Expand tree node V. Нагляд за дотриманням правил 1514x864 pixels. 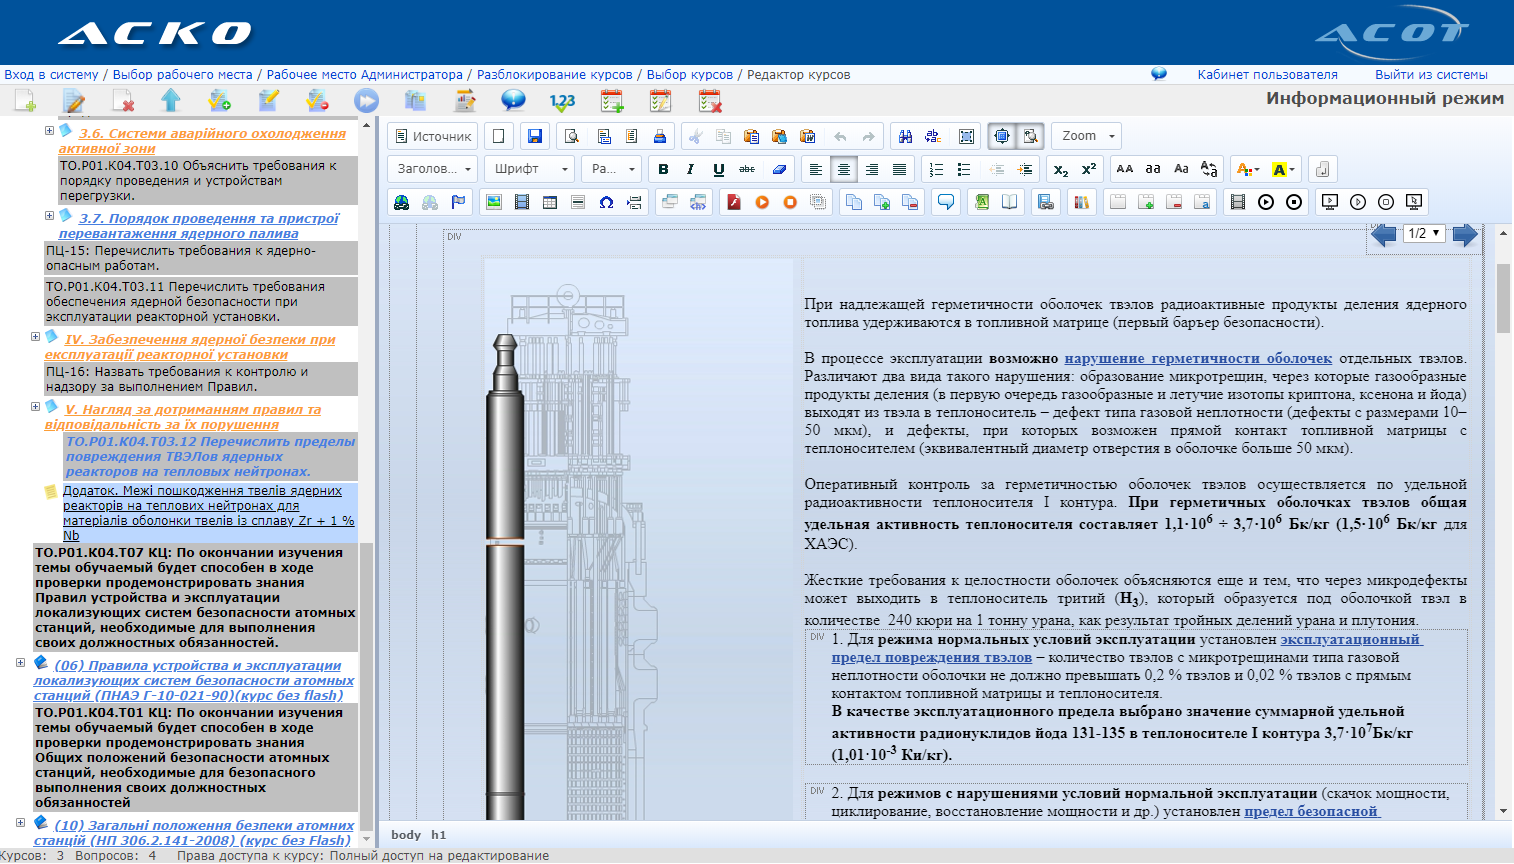point(36,406)
